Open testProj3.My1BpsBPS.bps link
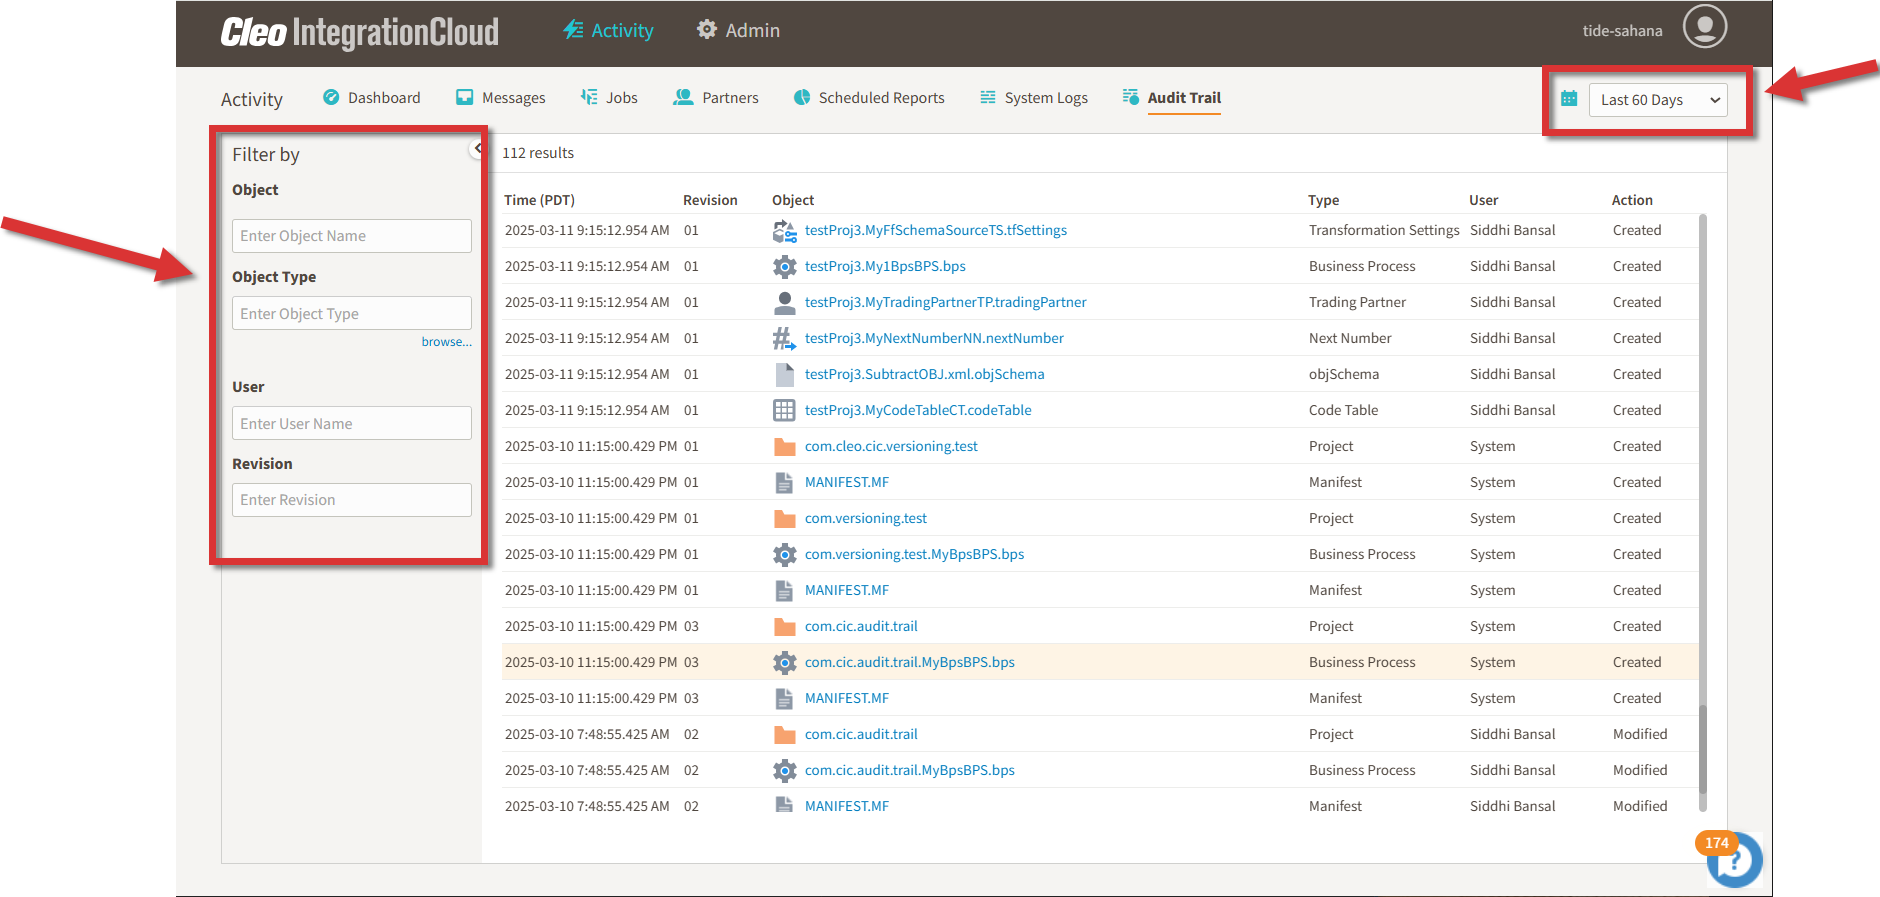This screenshot has height=897, width=1880. tap(885, 266)
